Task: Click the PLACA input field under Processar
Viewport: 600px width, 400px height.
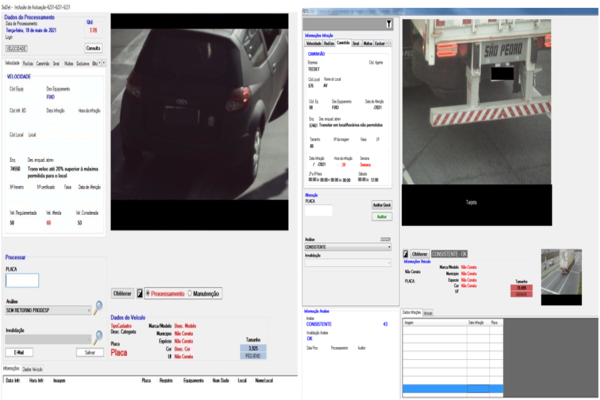Action: (22, 281)
